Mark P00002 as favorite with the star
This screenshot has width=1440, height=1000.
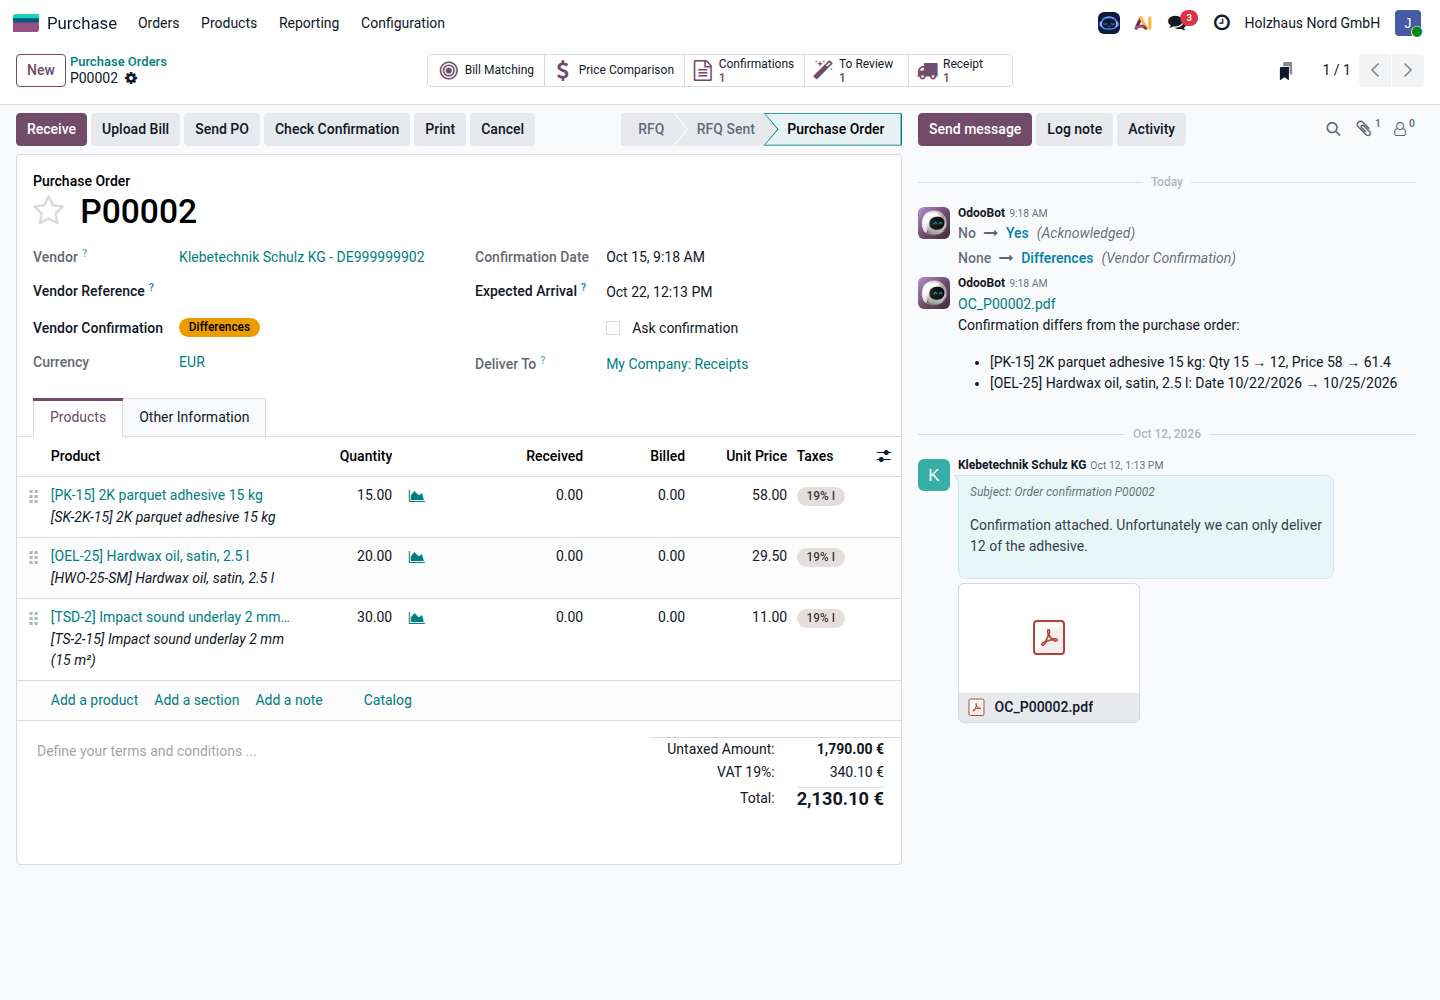(x=48, y=211)
